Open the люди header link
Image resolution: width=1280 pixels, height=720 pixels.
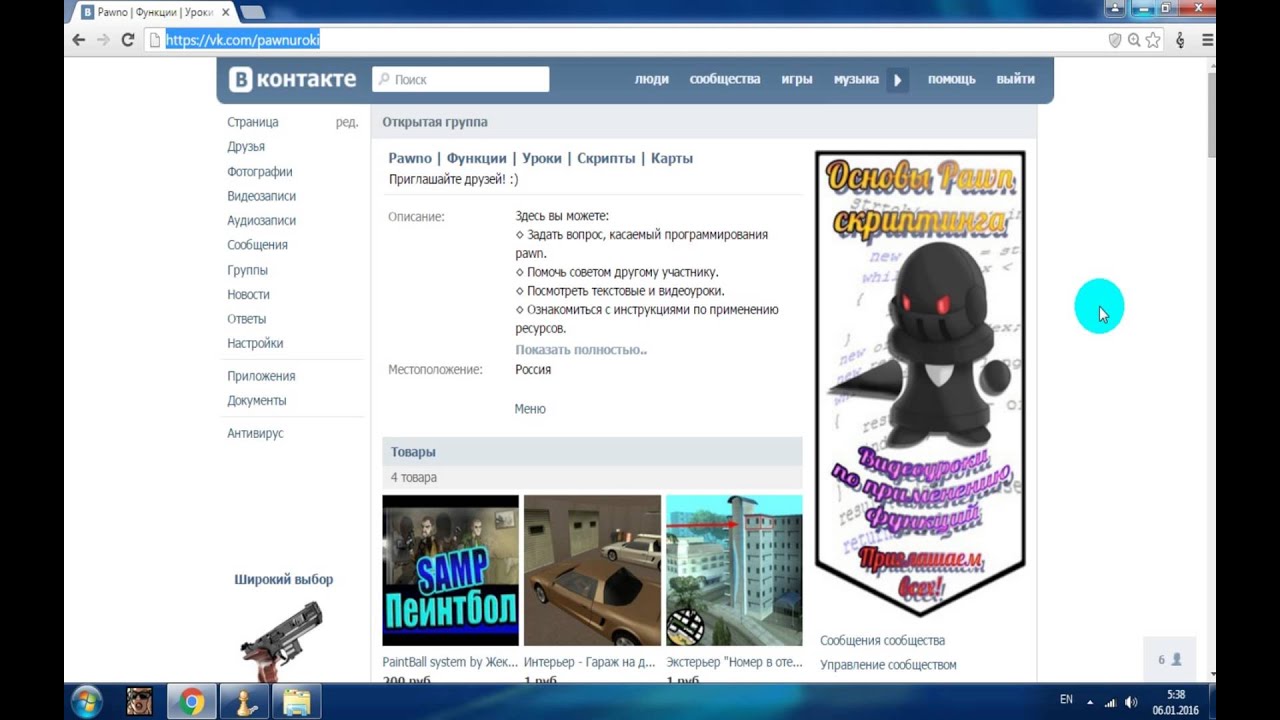(651, 79)
